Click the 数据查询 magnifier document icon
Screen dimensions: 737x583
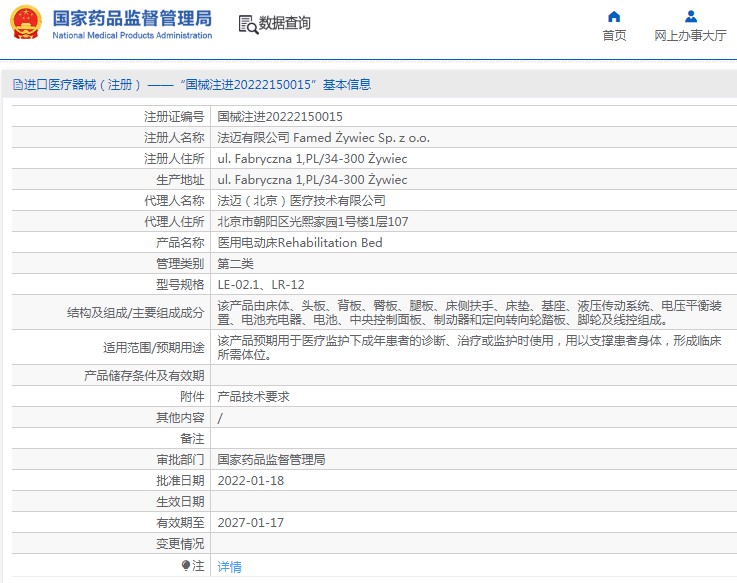pyautogui.click(x=247, y=23)
